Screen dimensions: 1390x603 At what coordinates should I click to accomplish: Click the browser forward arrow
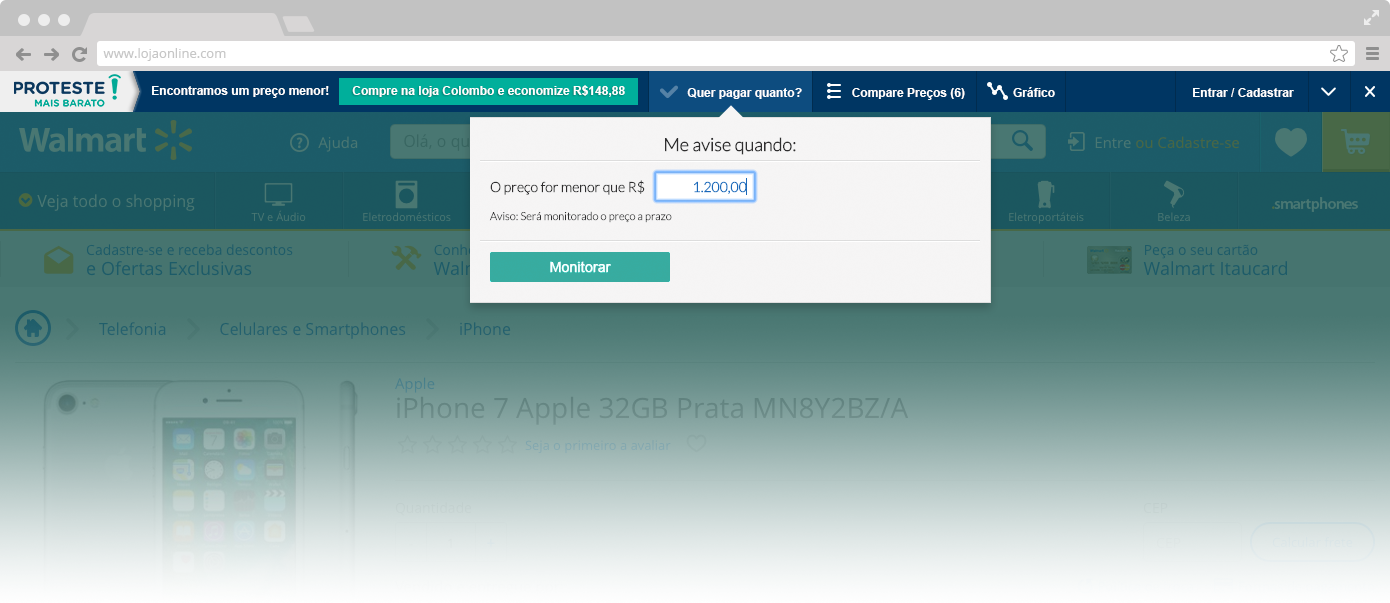point(51,54)
